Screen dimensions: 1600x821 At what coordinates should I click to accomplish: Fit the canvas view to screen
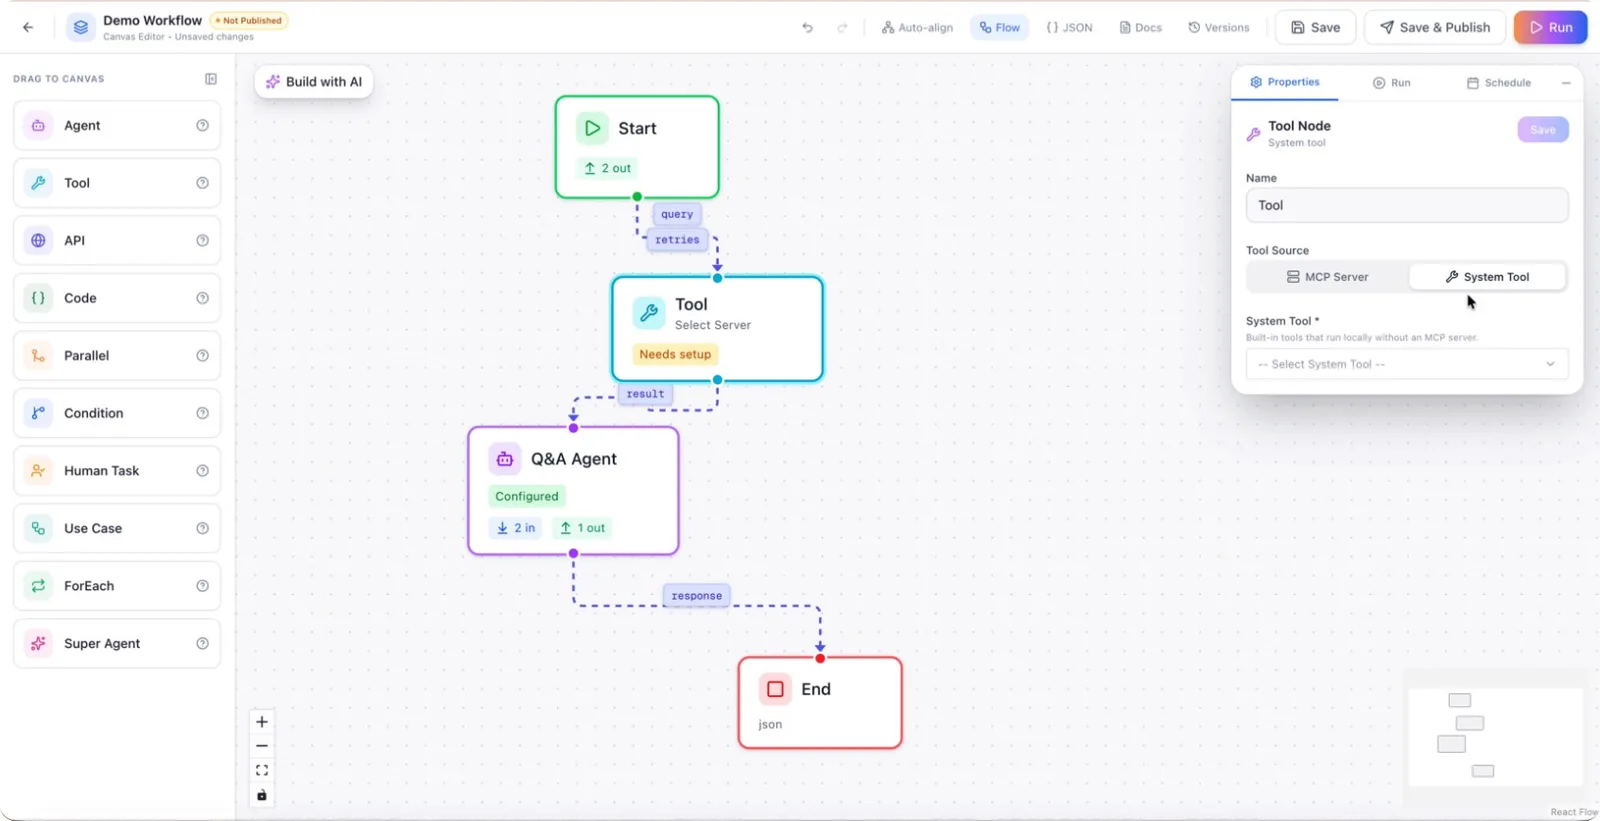262,770
